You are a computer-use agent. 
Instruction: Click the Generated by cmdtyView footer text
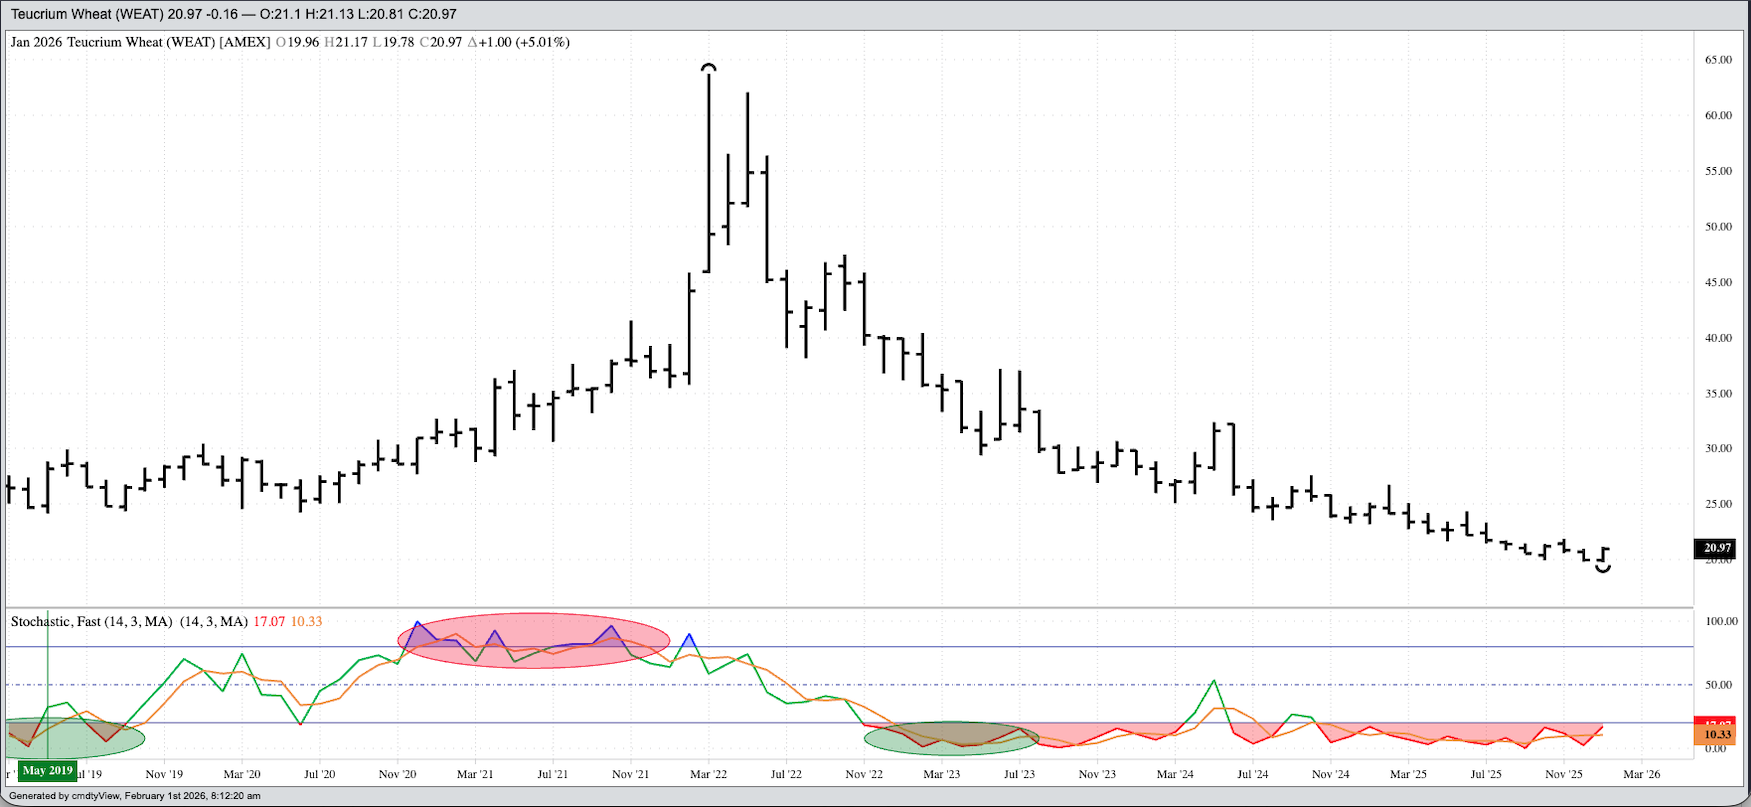point(135,796)
